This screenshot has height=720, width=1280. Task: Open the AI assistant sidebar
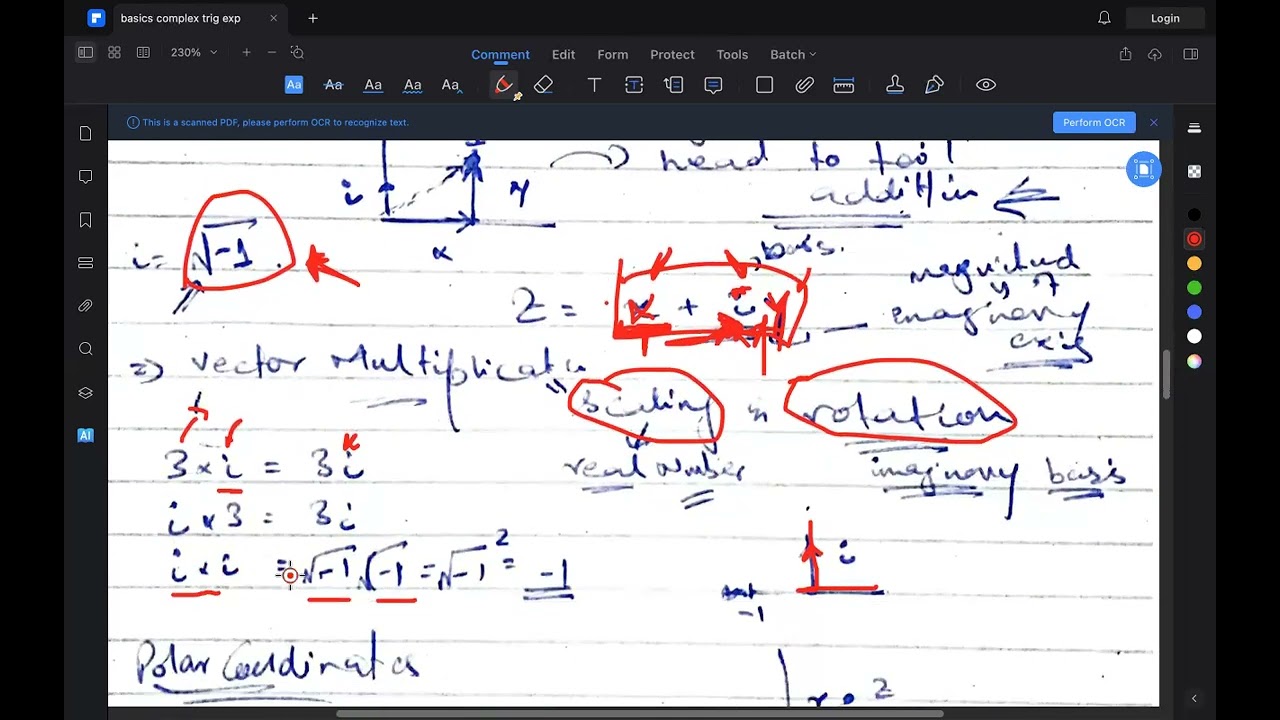point(85,436)
